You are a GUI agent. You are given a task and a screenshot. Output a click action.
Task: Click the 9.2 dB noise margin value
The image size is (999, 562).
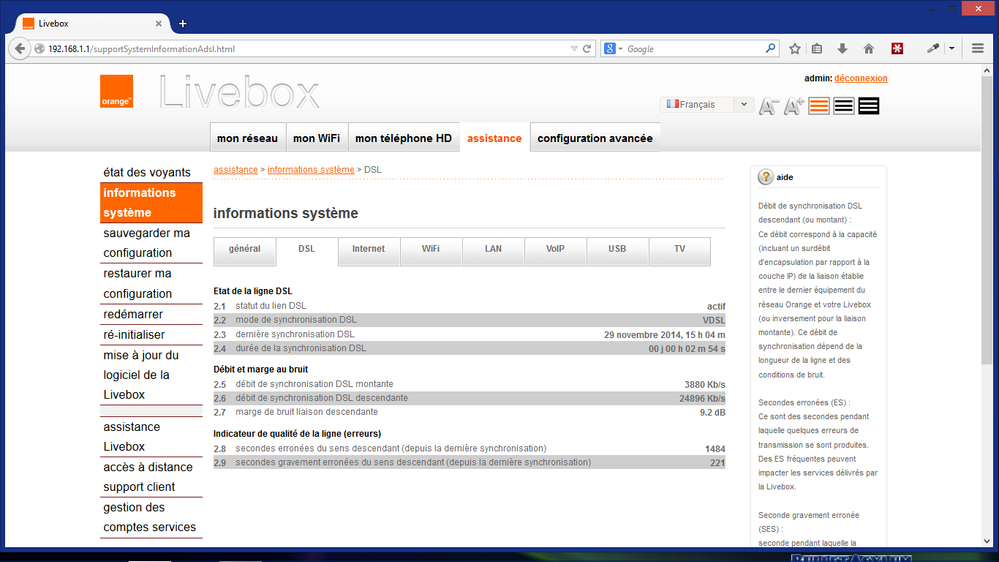(712, 412)
